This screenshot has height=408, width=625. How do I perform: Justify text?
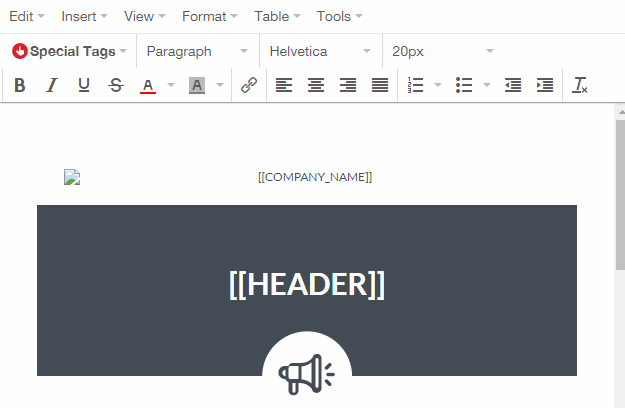point(380,85)
